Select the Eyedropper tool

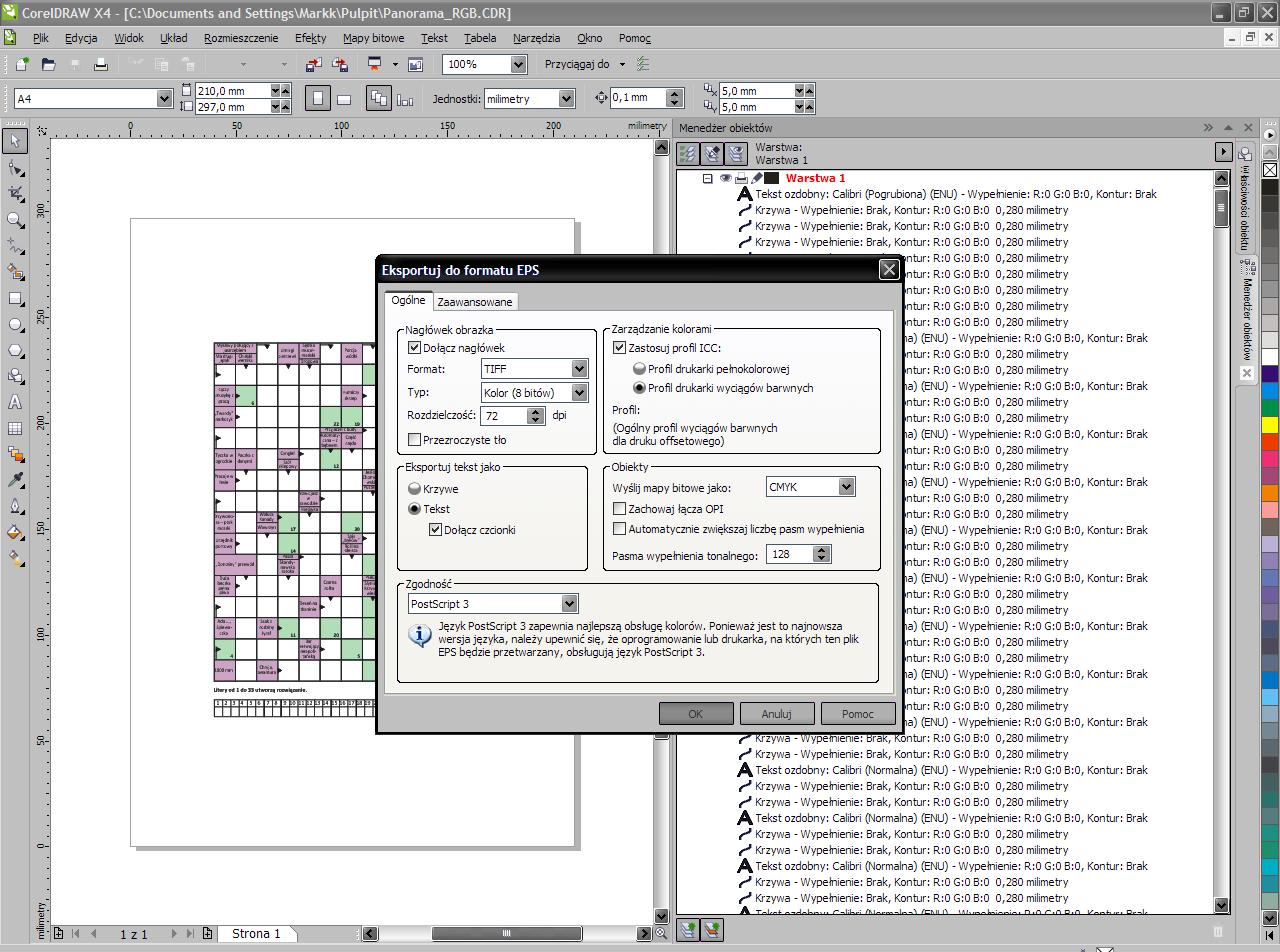pos(15,480)
